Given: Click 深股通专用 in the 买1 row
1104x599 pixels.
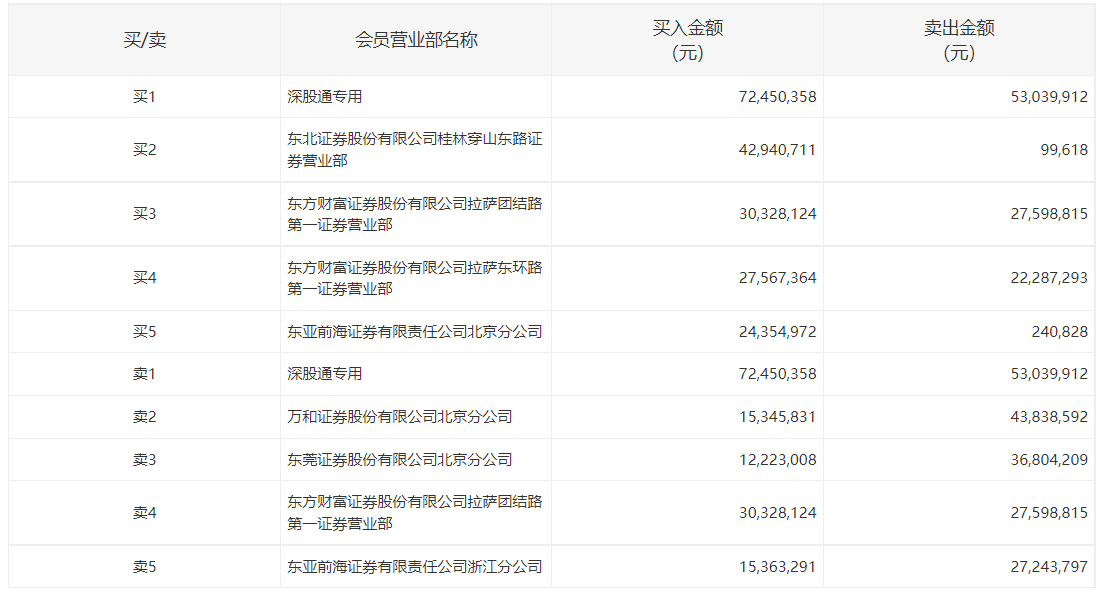Looking at the screenshot, I should (325, 97).
